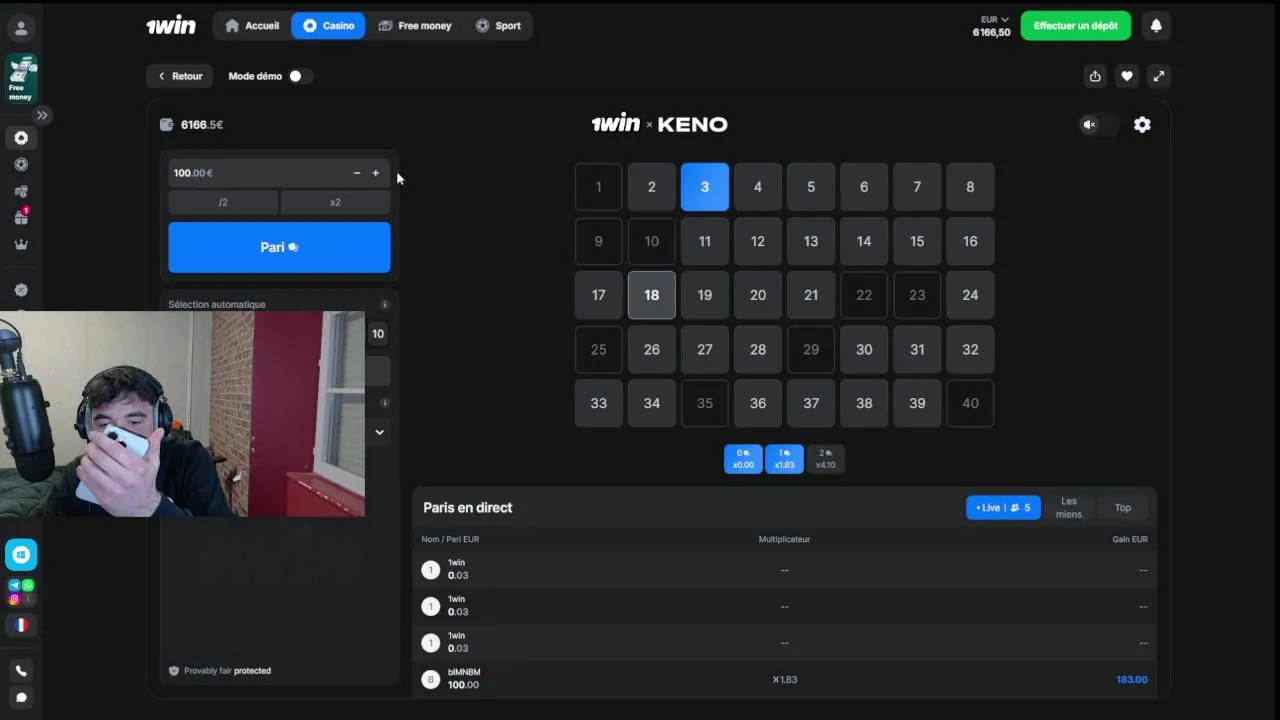Download the Windows app icon
Image resolution: width=1280 pixels, height=720 pixels.
click(21, 554)
